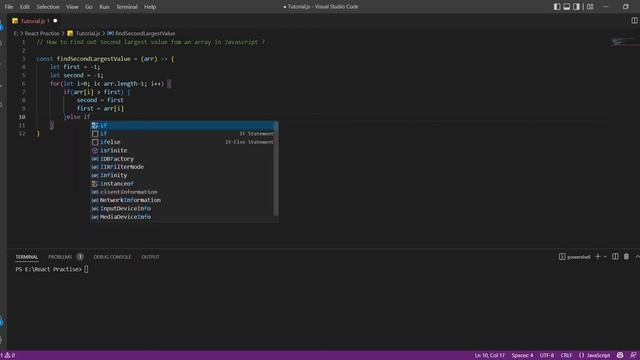Open the Edit menu
640x360 pixels.
coord(24,7)
